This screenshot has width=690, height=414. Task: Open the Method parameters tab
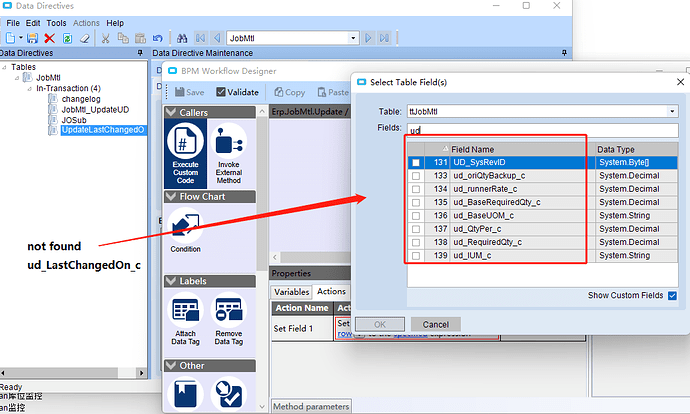[x=311, y=407]
